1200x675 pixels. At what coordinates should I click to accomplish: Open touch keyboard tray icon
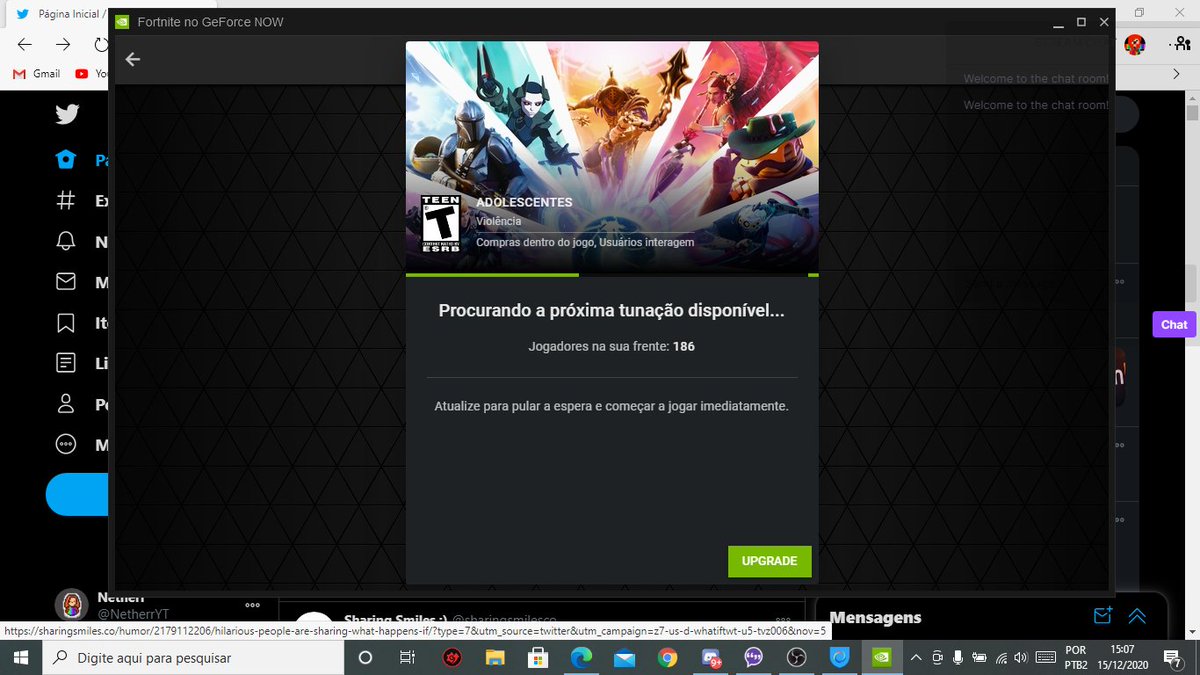click(1046, 658)
